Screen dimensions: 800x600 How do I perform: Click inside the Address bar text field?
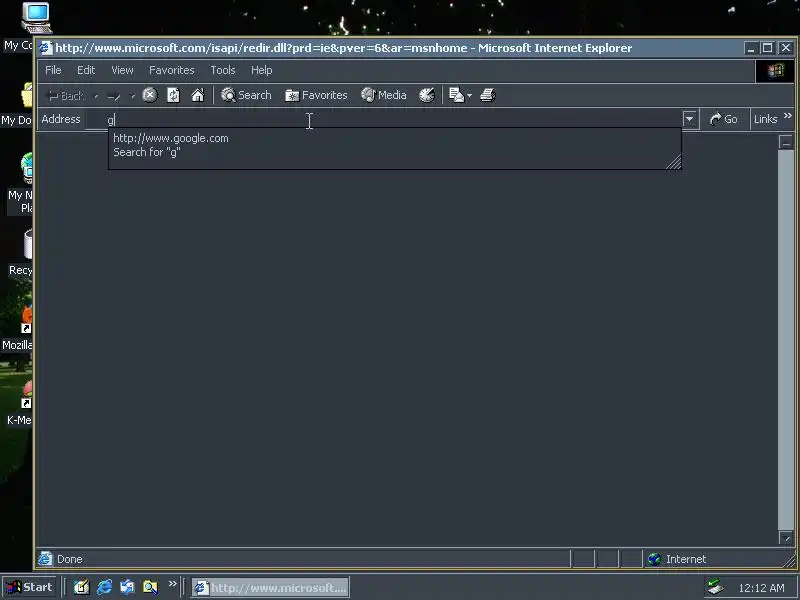(x=384, y=120)
